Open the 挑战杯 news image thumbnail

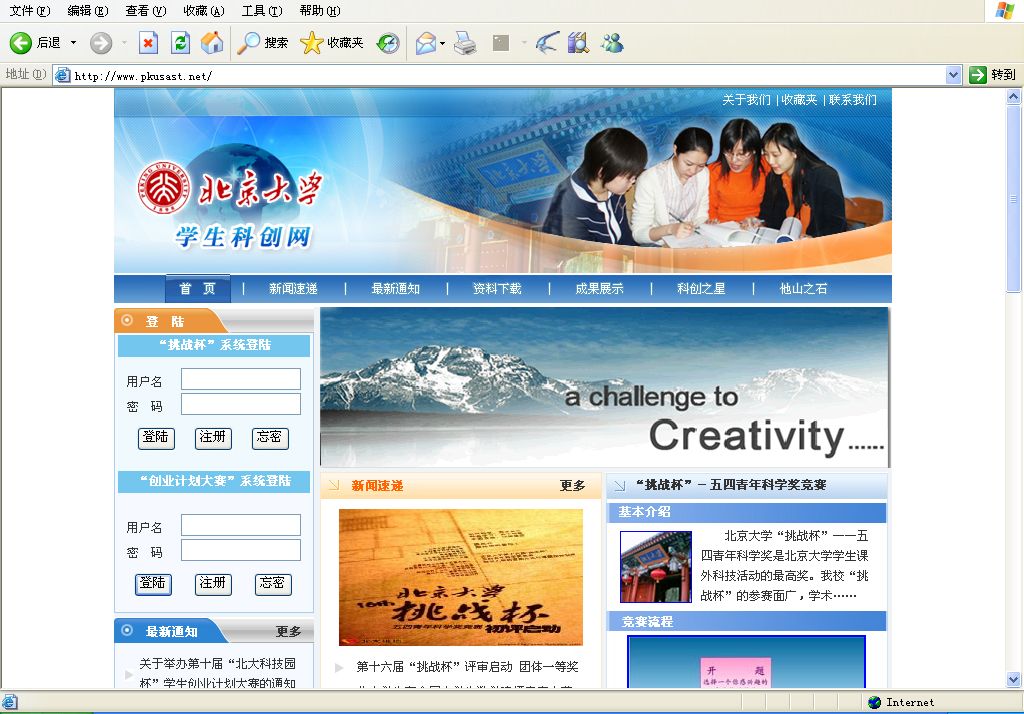[x=460, y=577]
